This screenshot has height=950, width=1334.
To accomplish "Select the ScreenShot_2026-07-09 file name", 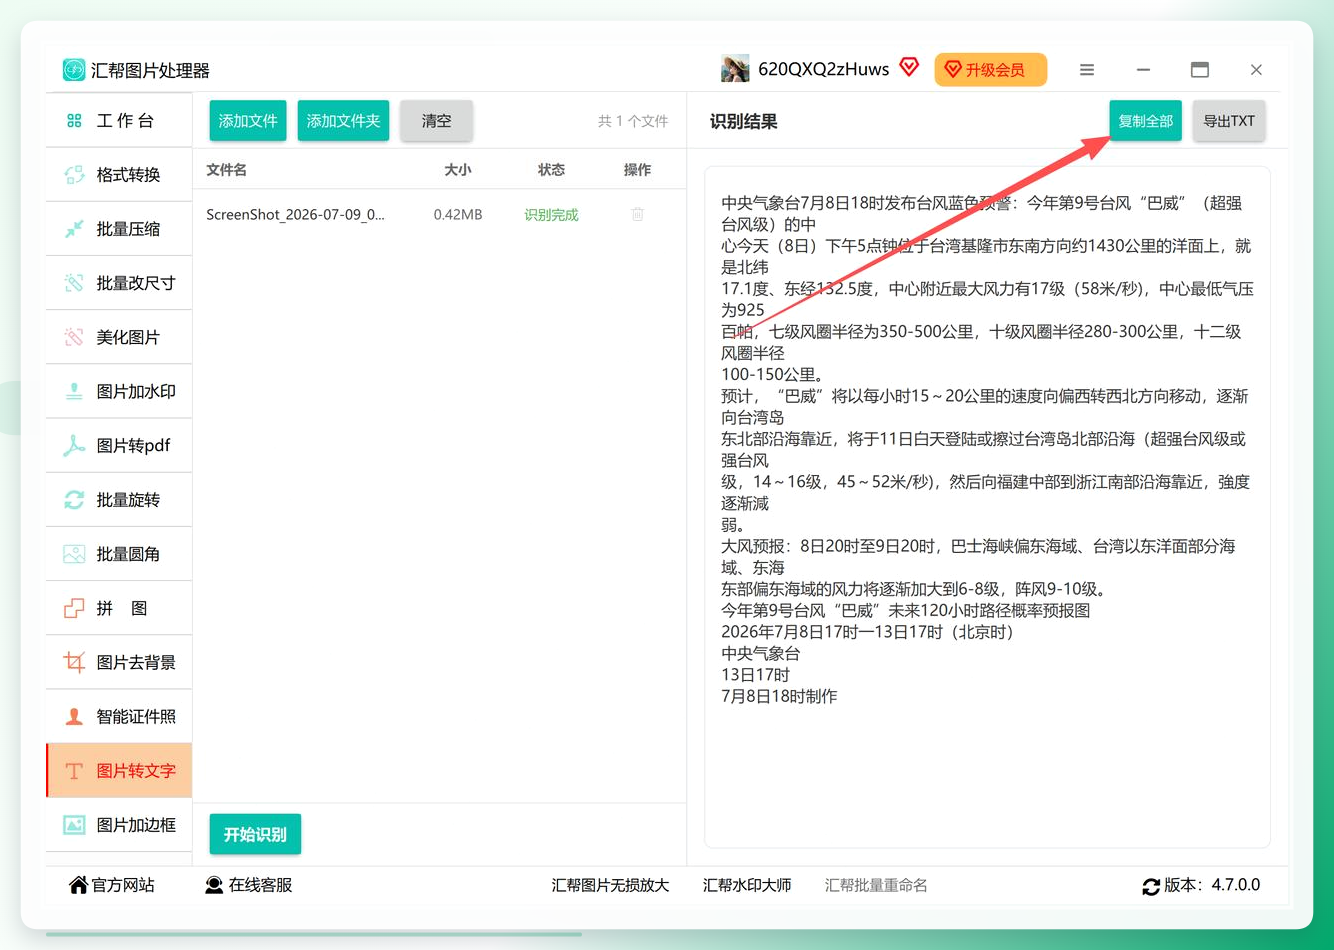I will (295, 214).
